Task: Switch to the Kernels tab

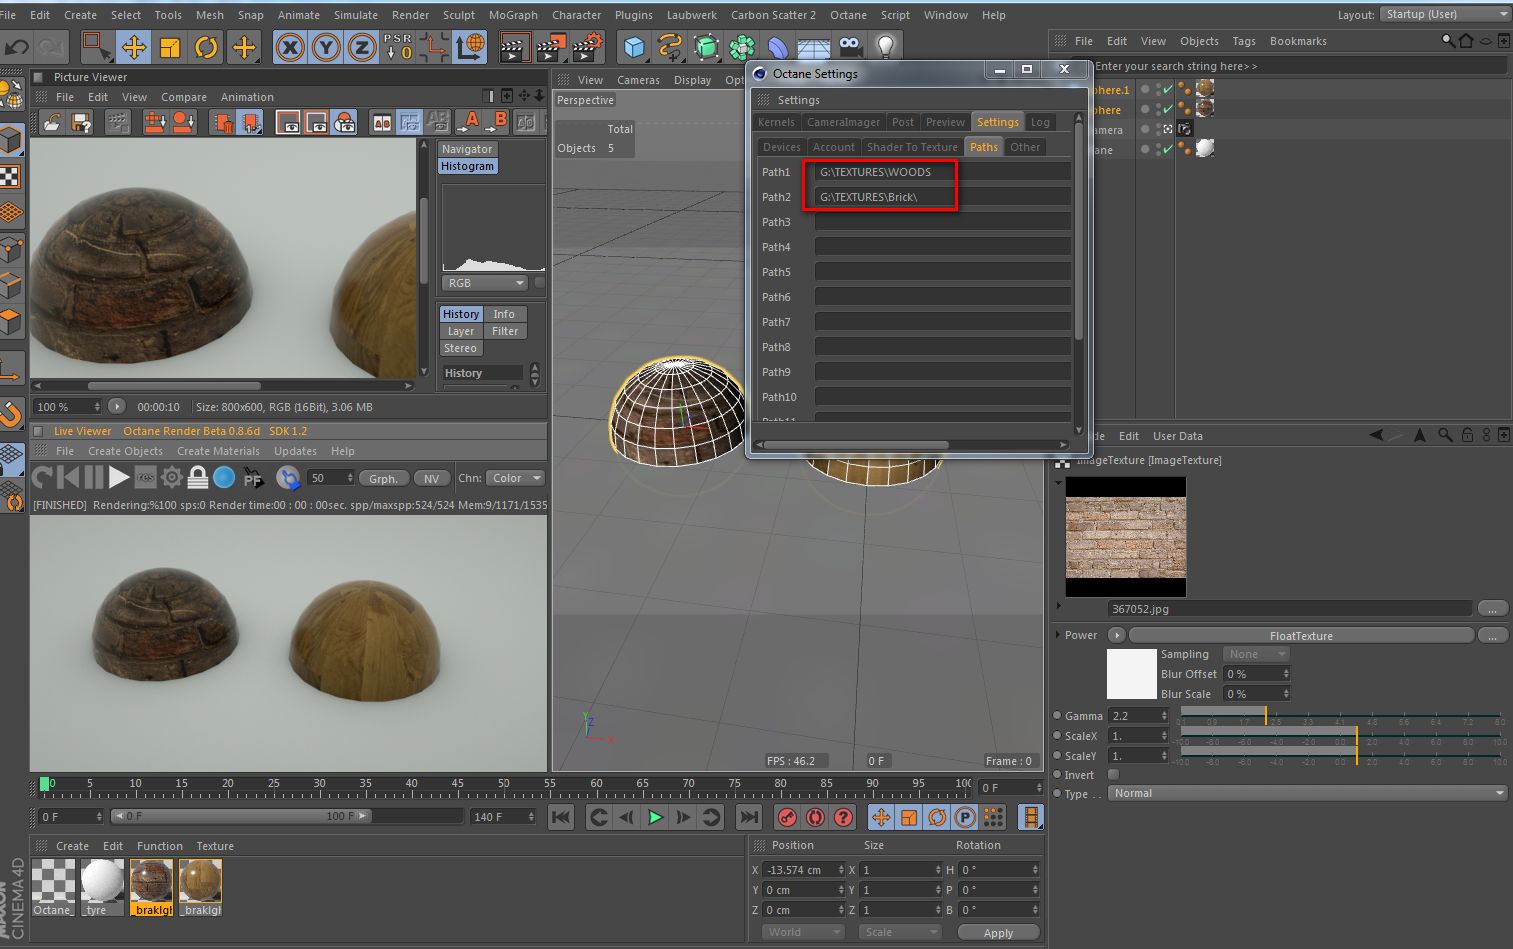Action: (776, 122)
